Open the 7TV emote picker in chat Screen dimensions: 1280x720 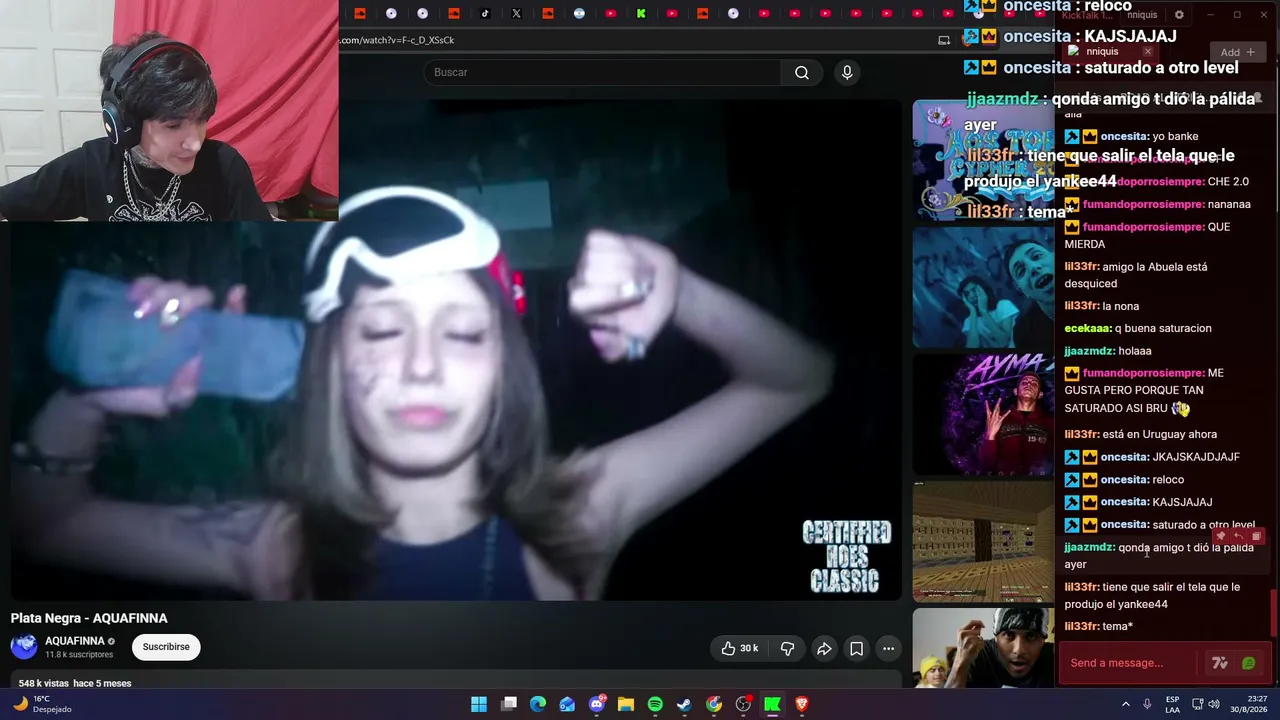tap(1219, 663)
